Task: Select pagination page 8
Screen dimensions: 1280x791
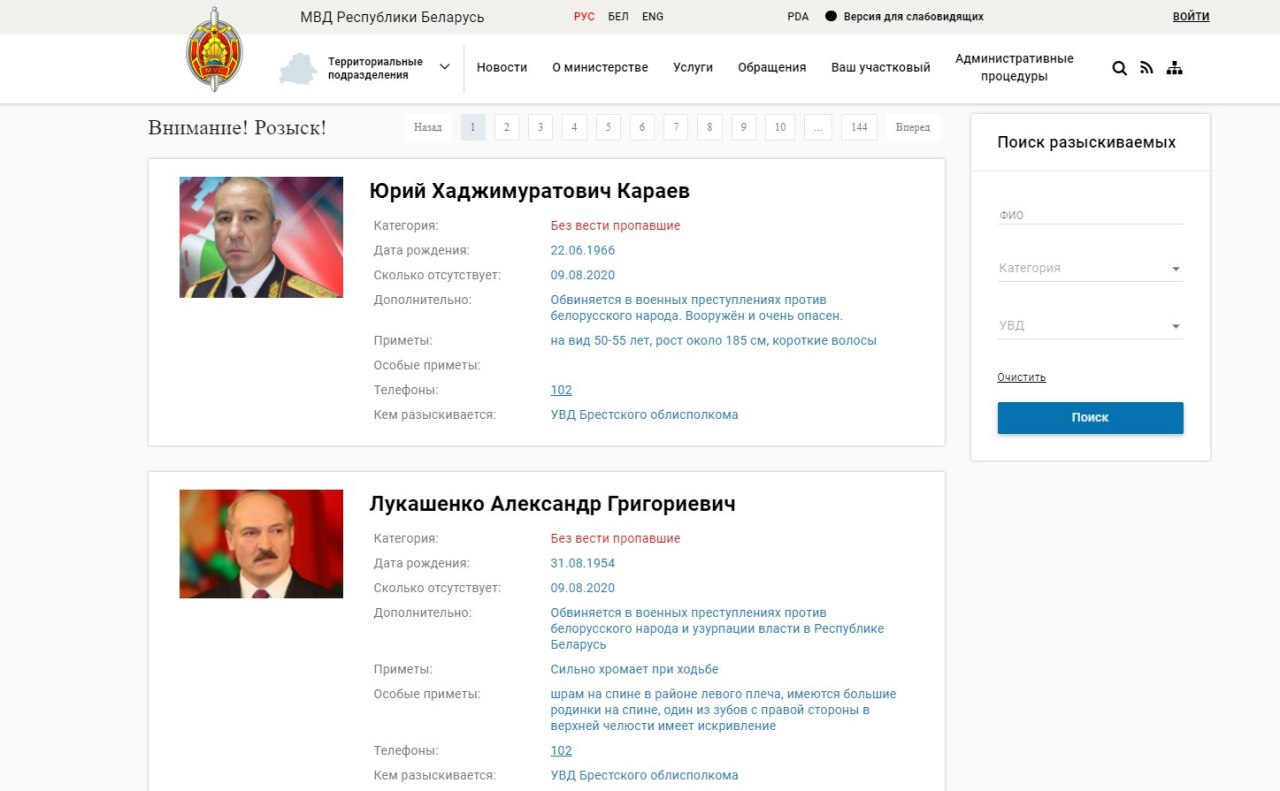Action: pos(710,127)
